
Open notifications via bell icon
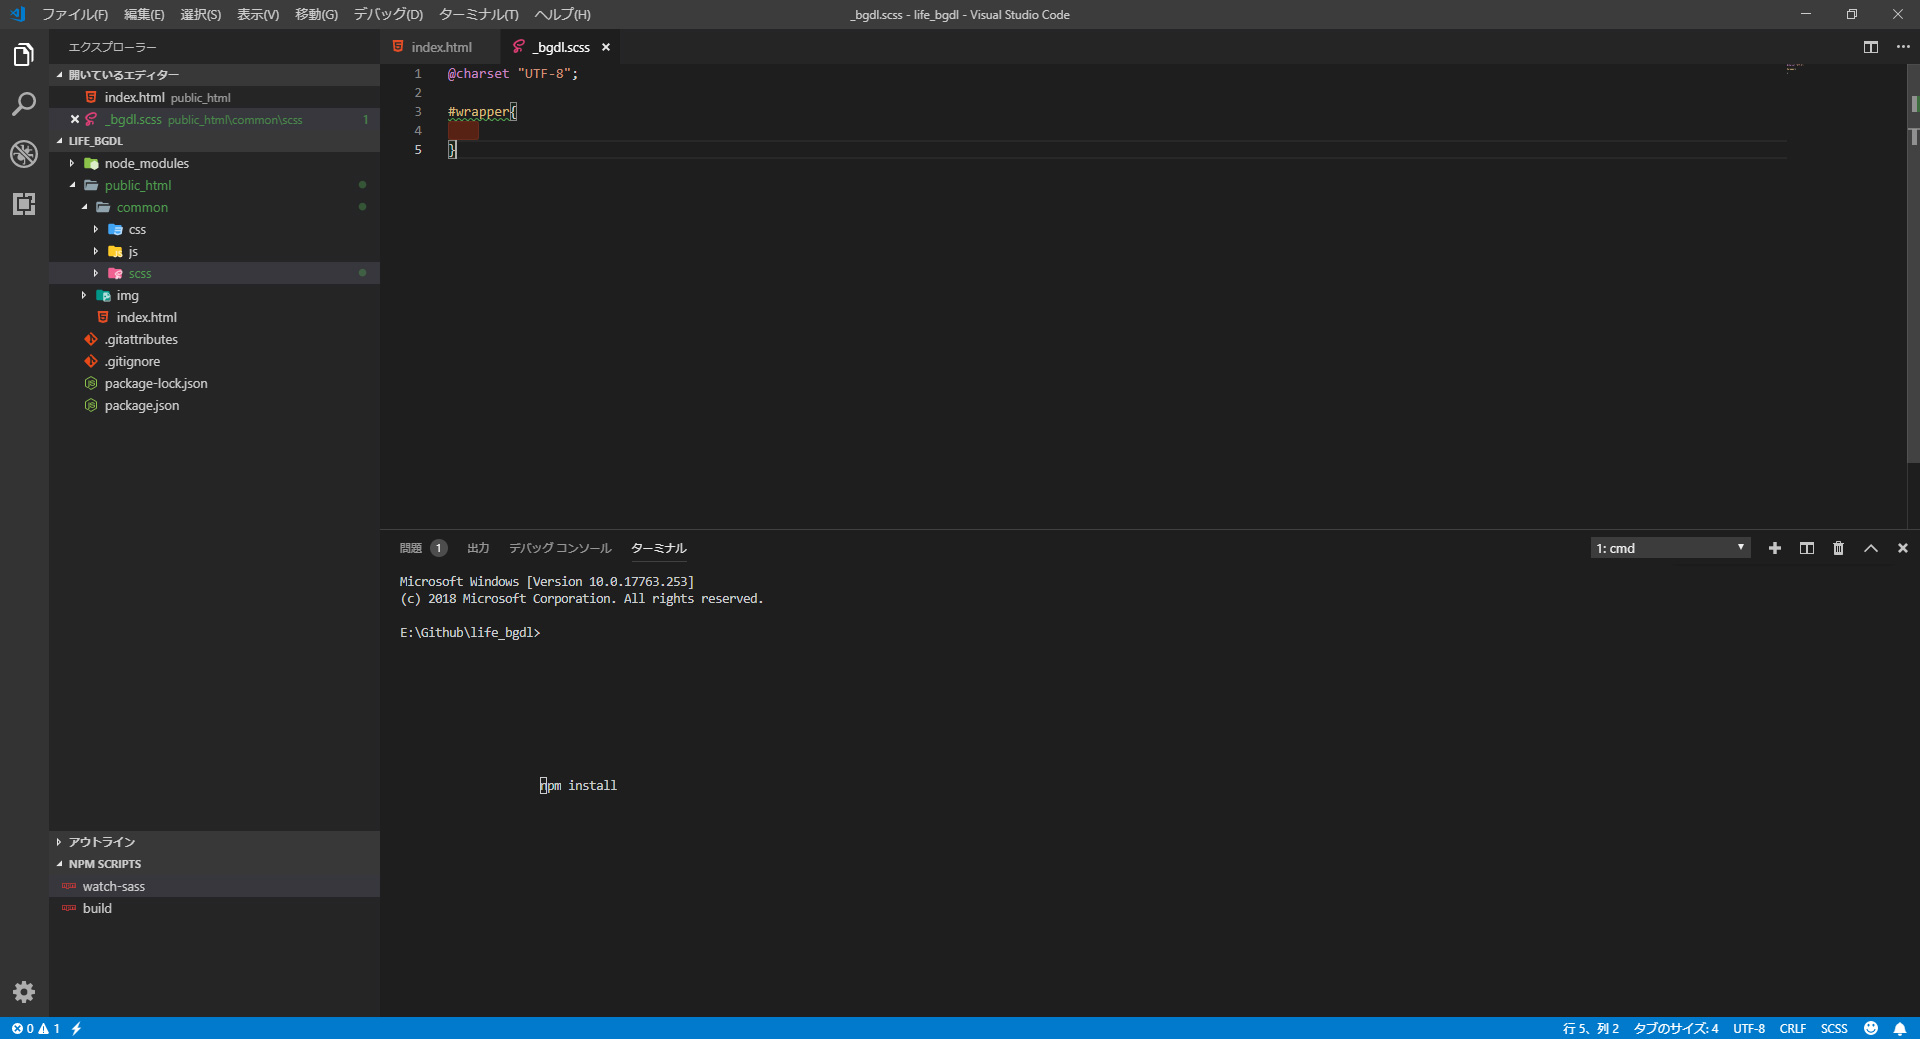coord(1902,1028)
